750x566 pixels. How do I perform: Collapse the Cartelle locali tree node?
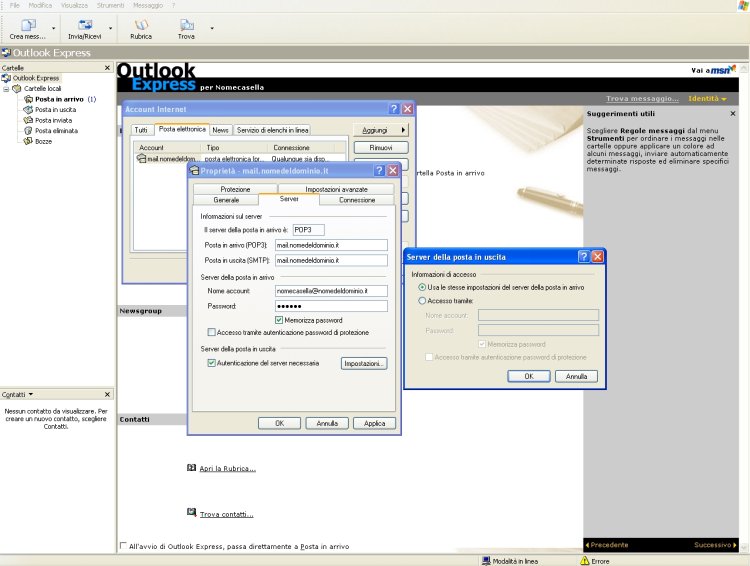pyautogui.click(x=6, y=89)
